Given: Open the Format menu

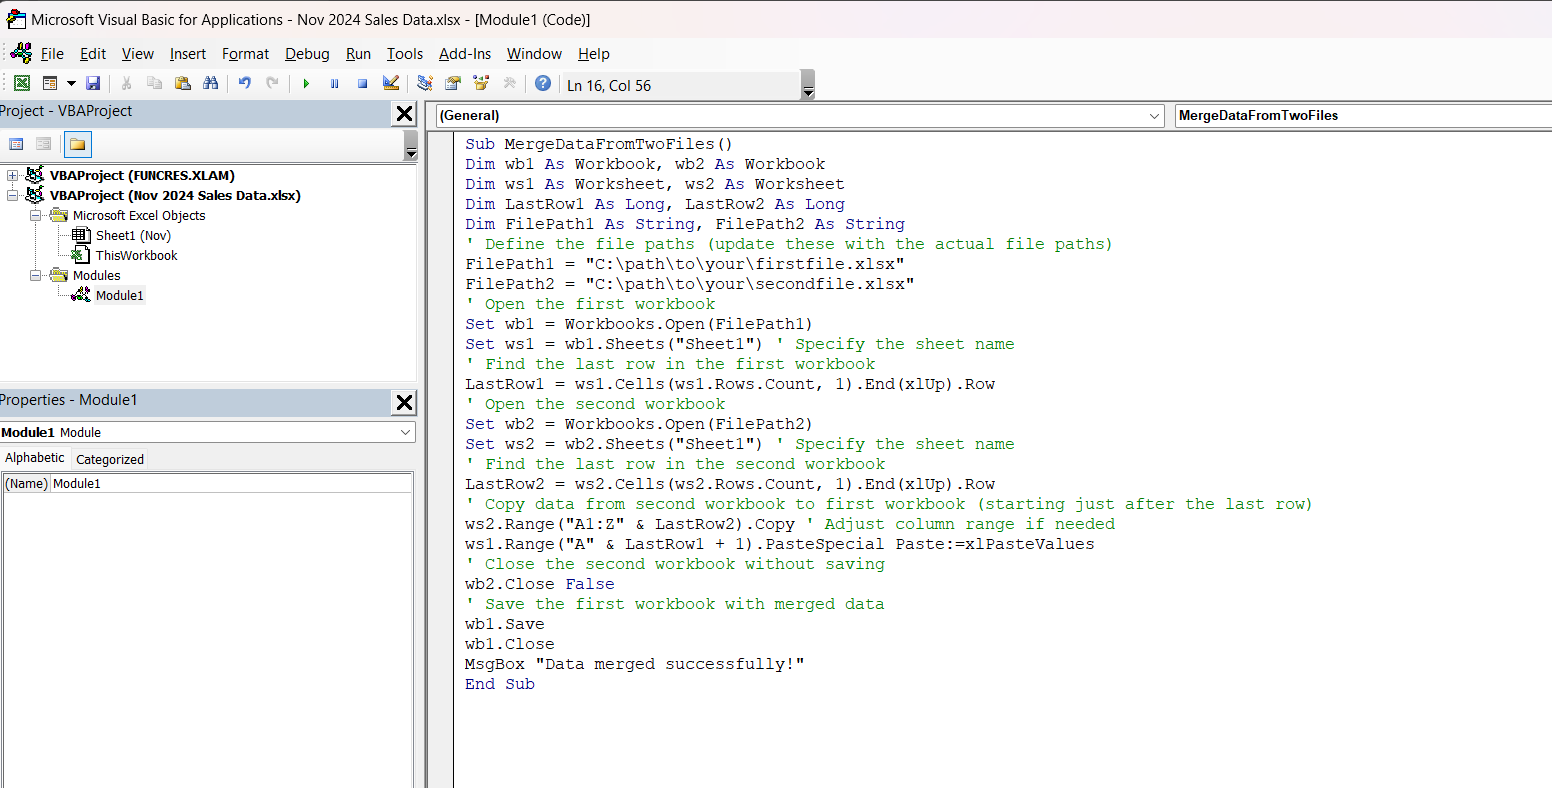Looking at the screenshot, I should (x=245, y=54).
